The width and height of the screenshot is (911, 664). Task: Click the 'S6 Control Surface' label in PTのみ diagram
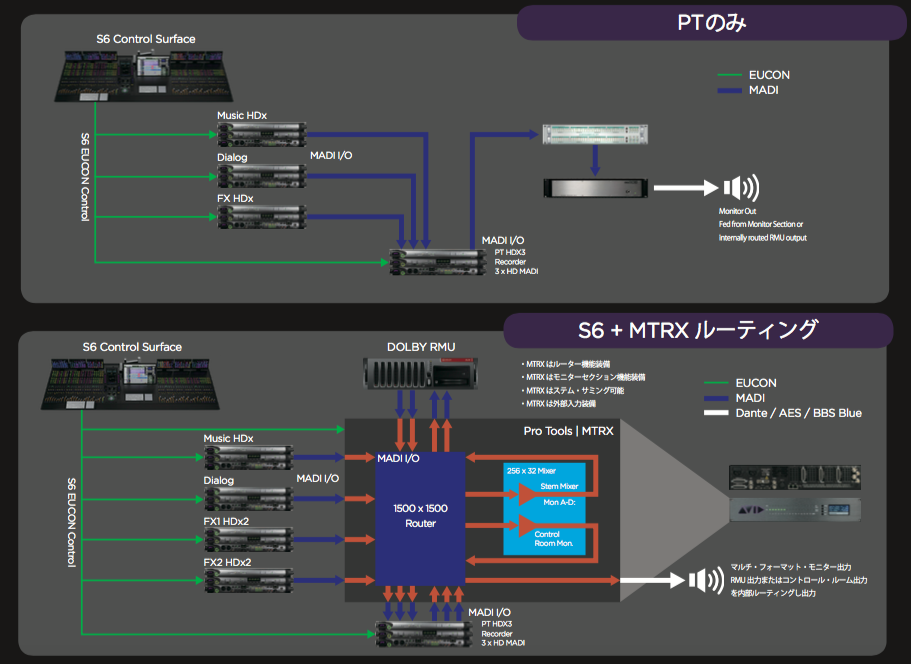[146, 39]
